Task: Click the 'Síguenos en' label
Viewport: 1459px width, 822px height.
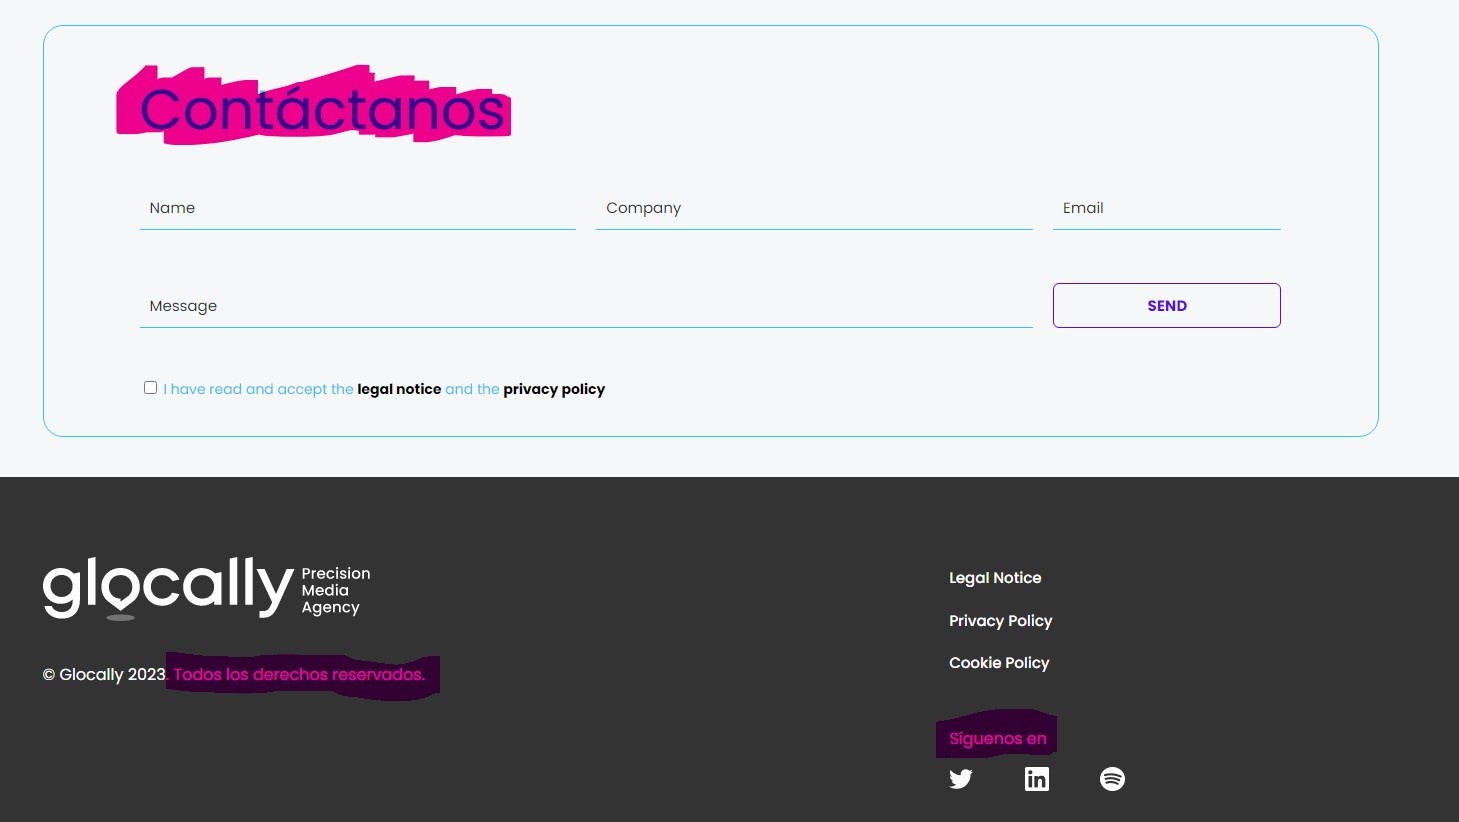Action: [x=998, y=739]
